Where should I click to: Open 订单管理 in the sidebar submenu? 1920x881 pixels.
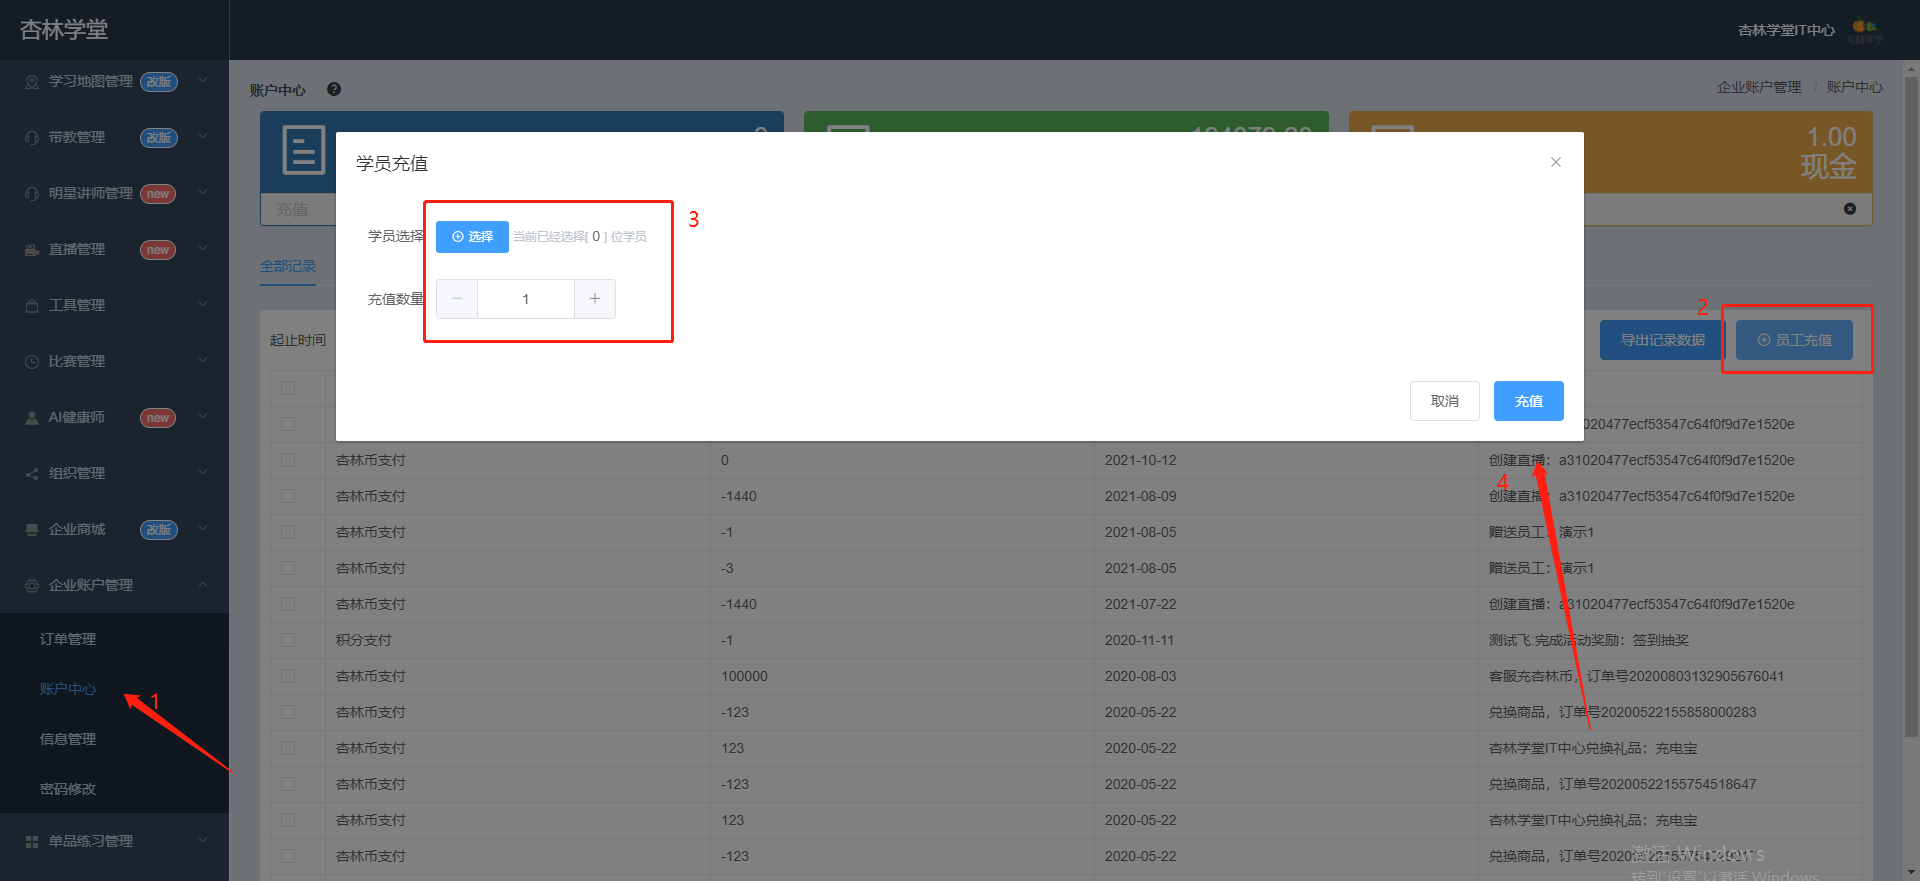click(x=68, y=639)
